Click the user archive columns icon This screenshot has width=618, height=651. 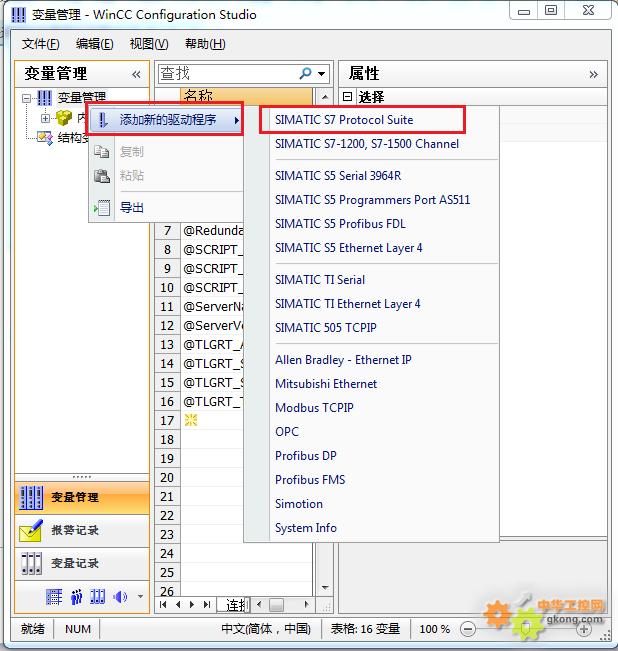pyautogui.click(x=98, y=597)
